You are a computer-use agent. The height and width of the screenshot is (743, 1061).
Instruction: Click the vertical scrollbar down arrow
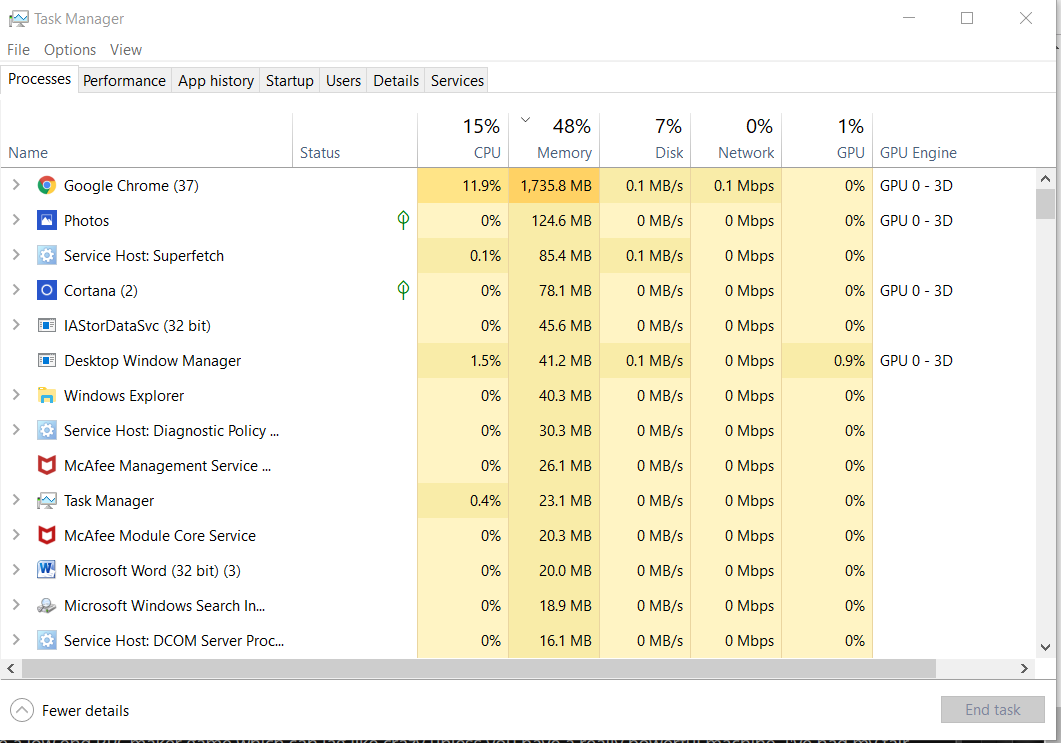pyautogui.click(x=1045, y=647)
